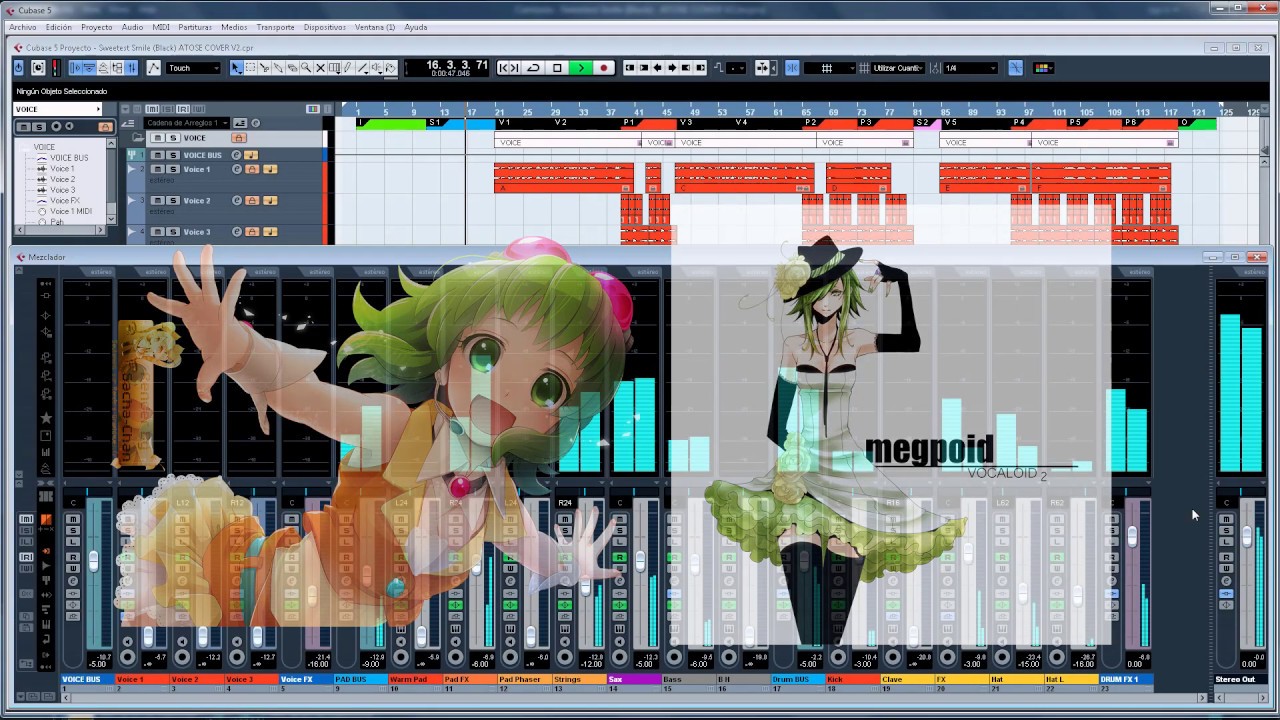
Task: Edit channel settings for VOICE BUS track
Action: pyautogui.click(x=236, y=155)
